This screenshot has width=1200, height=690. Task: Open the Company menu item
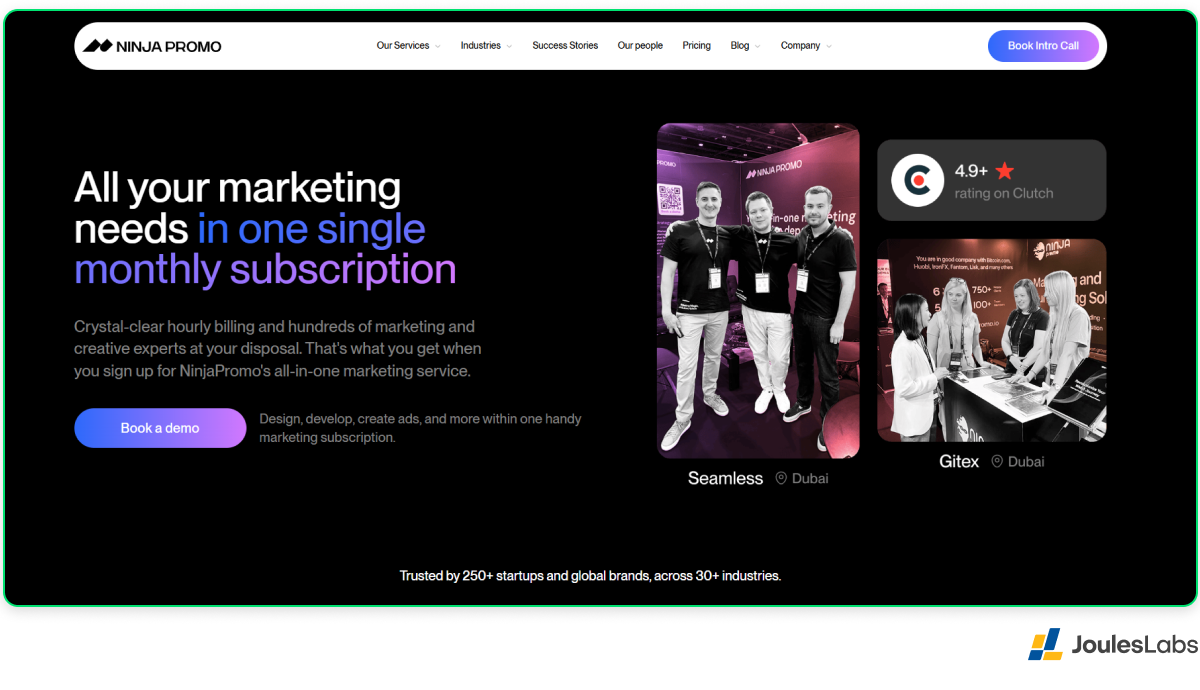point(801,46)
